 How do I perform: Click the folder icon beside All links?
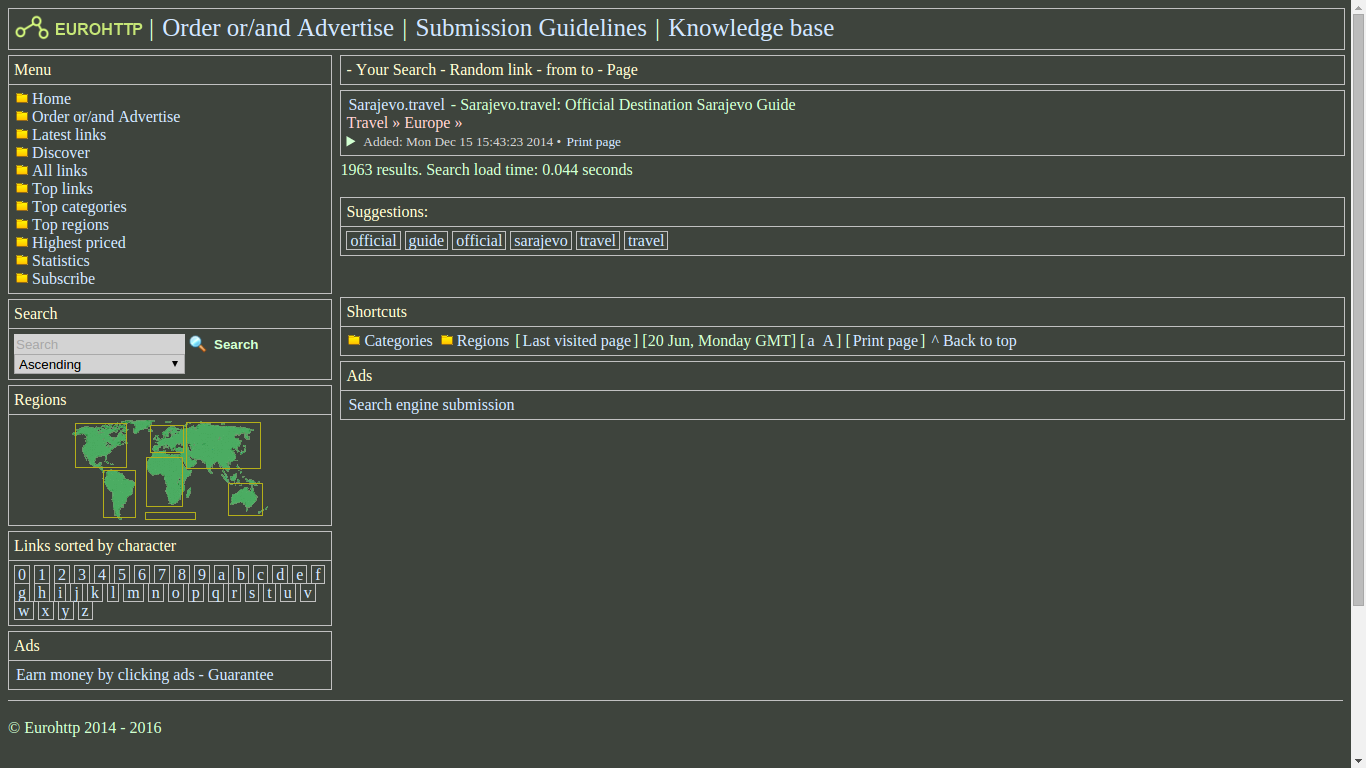pos(22,170)
